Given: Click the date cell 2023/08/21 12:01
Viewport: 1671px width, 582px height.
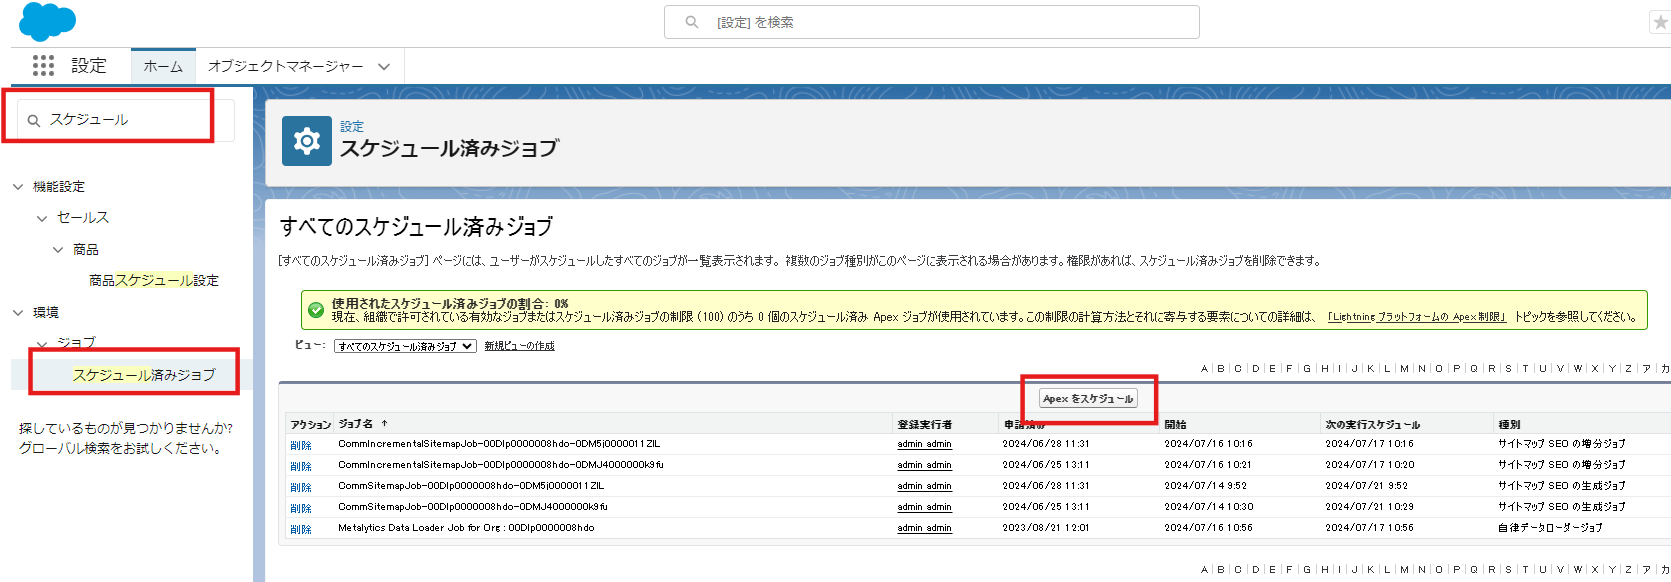Looking at the screenshot, I should (x=1046, y=528).
